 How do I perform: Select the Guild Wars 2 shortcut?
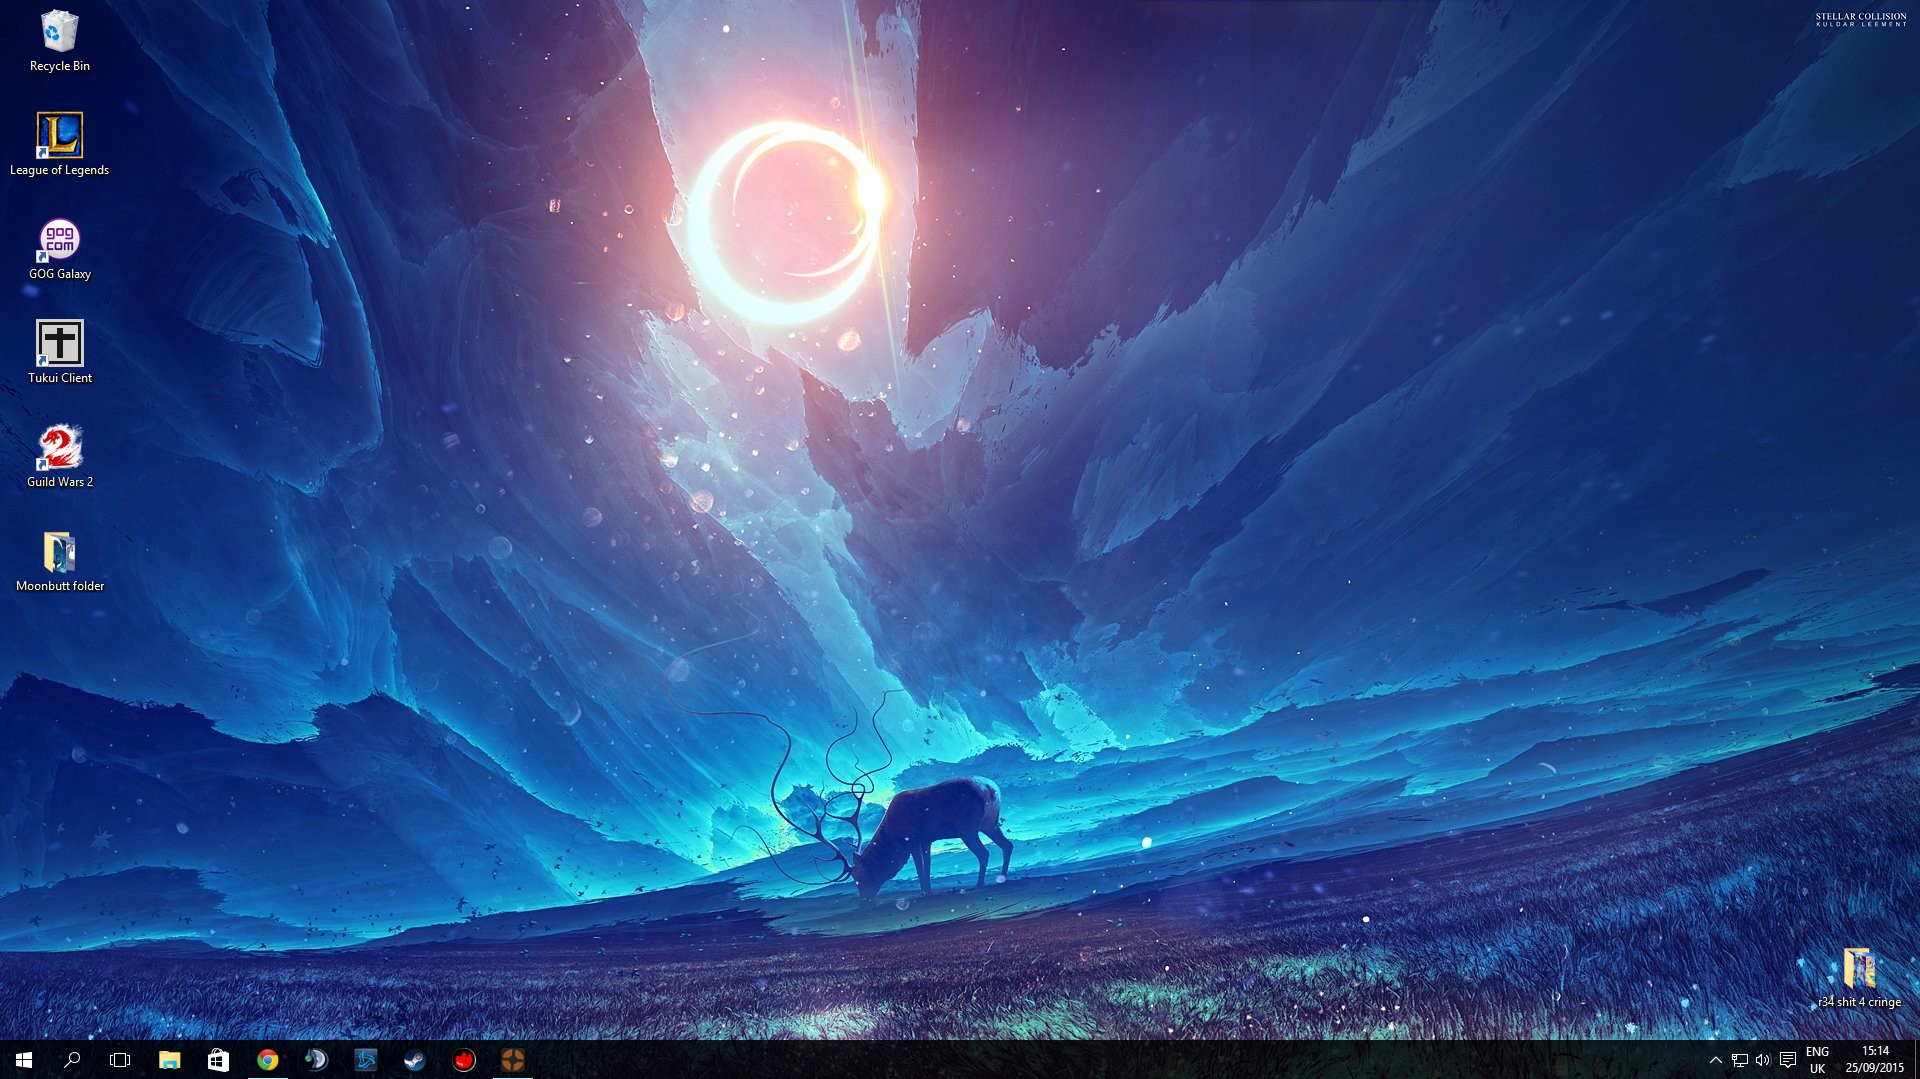coord(60,457)
